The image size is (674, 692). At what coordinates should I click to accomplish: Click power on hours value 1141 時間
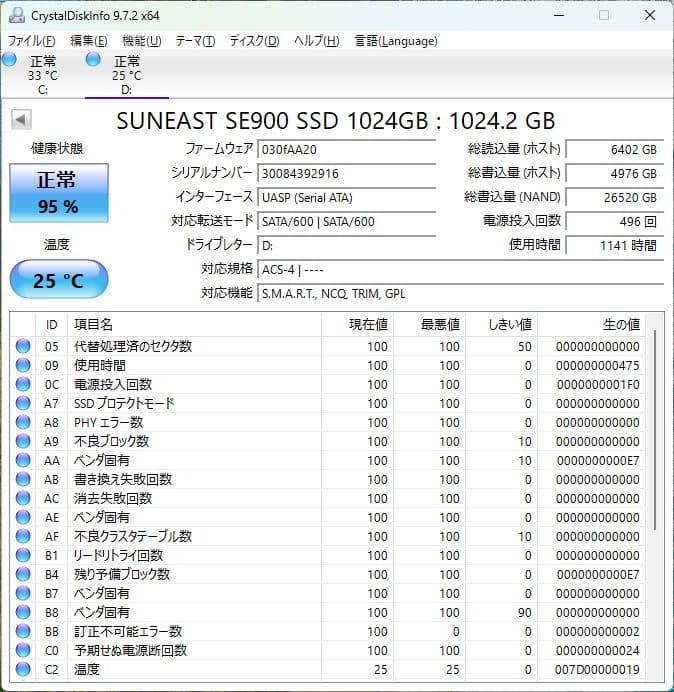615,245
